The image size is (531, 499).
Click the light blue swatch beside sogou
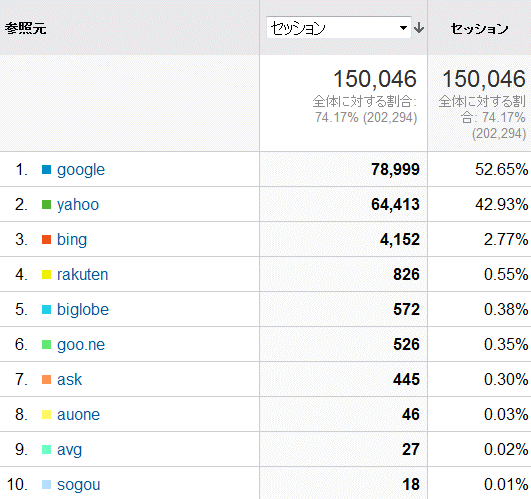click(x=46, y=484)
